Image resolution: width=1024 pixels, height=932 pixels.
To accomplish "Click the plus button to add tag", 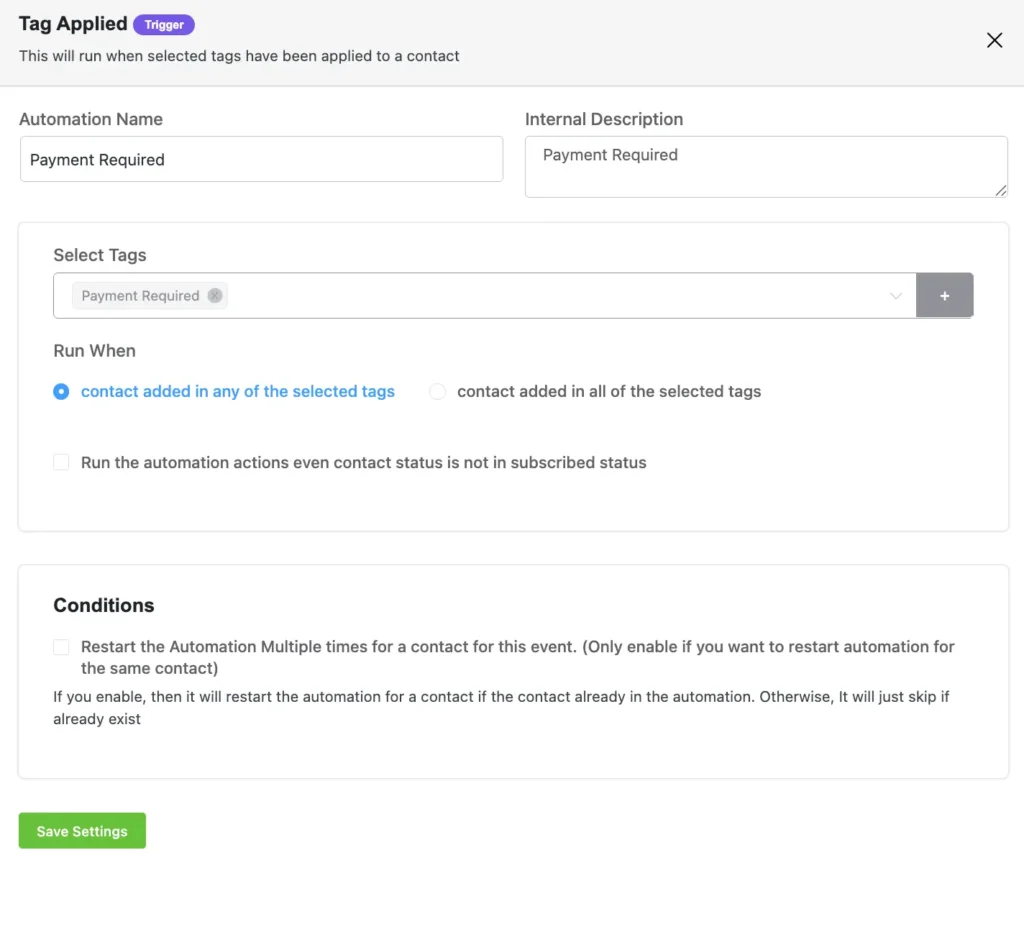I will pyautogui.click(x=944, y=296).
